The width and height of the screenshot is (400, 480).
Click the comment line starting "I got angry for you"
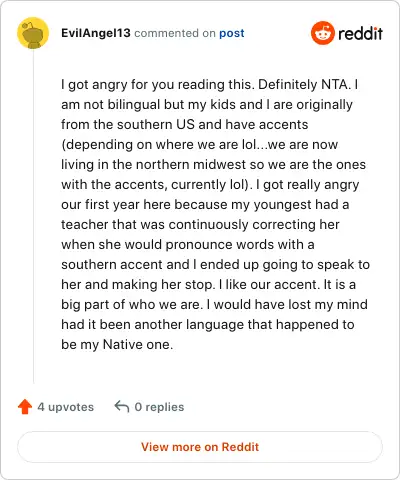click(210, 85)
